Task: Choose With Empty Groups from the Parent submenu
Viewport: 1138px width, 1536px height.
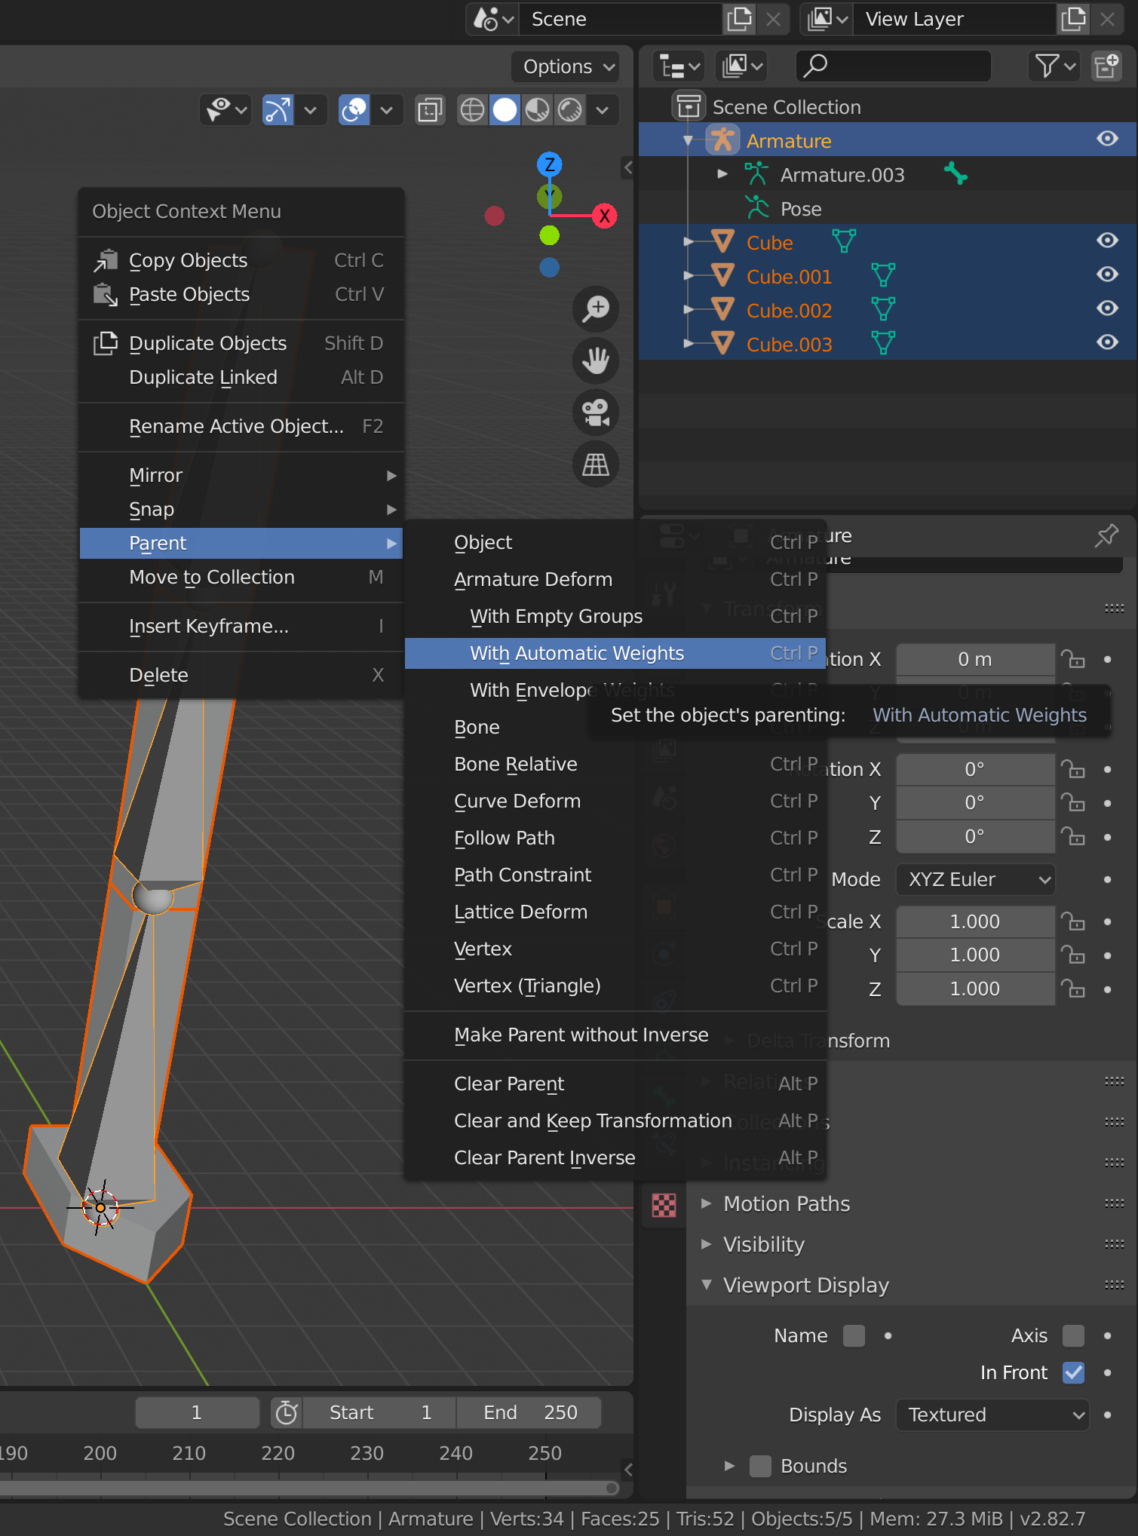Action: 556,616
